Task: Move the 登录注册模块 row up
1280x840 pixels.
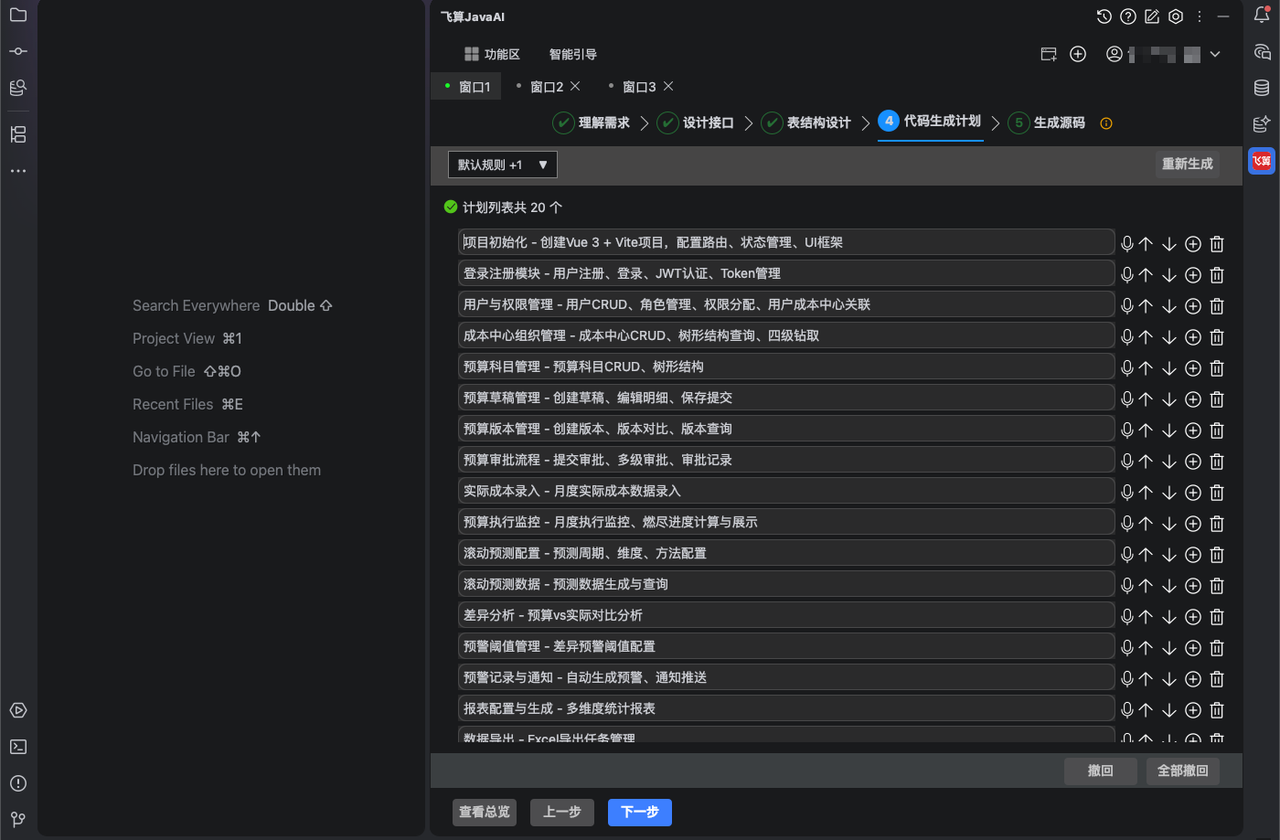Action: (1146, 274)
